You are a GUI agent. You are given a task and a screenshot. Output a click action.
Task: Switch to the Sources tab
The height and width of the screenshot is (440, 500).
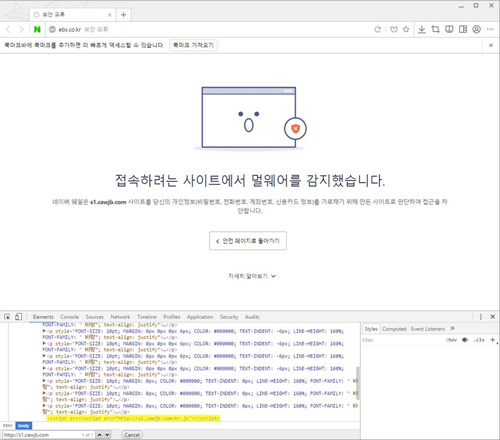pyautogui.click(x=94, y=317)
